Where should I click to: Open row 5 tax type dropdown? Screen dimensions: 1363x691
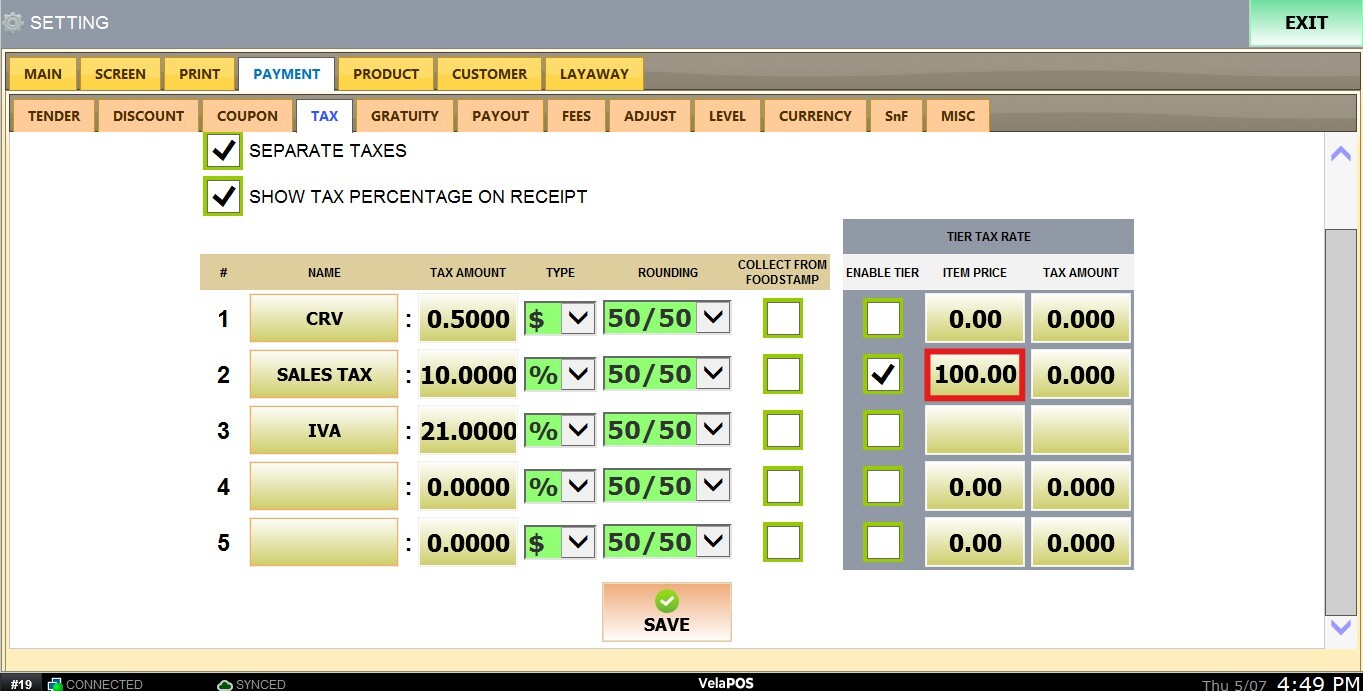click(x=560, y=543)
